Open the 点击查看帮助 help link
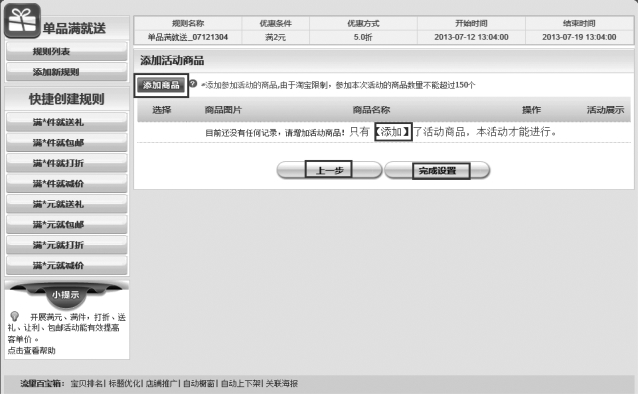The width and height of the screenshot is (638, 394). (31, 350)
